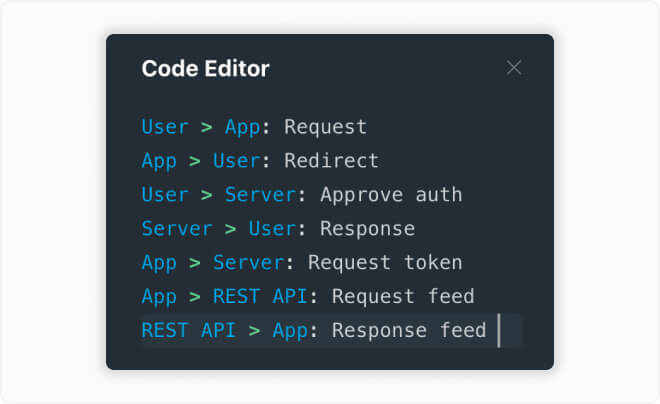The image size is (660, 404).
Task: Click "App" in the highlighted last line
Action: 290,331
